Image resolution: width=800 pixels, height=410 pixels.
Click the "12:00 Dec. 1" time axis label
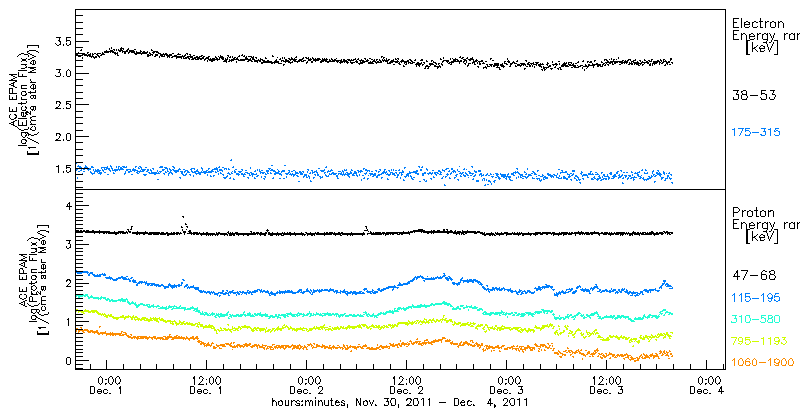tap(206, 386)
